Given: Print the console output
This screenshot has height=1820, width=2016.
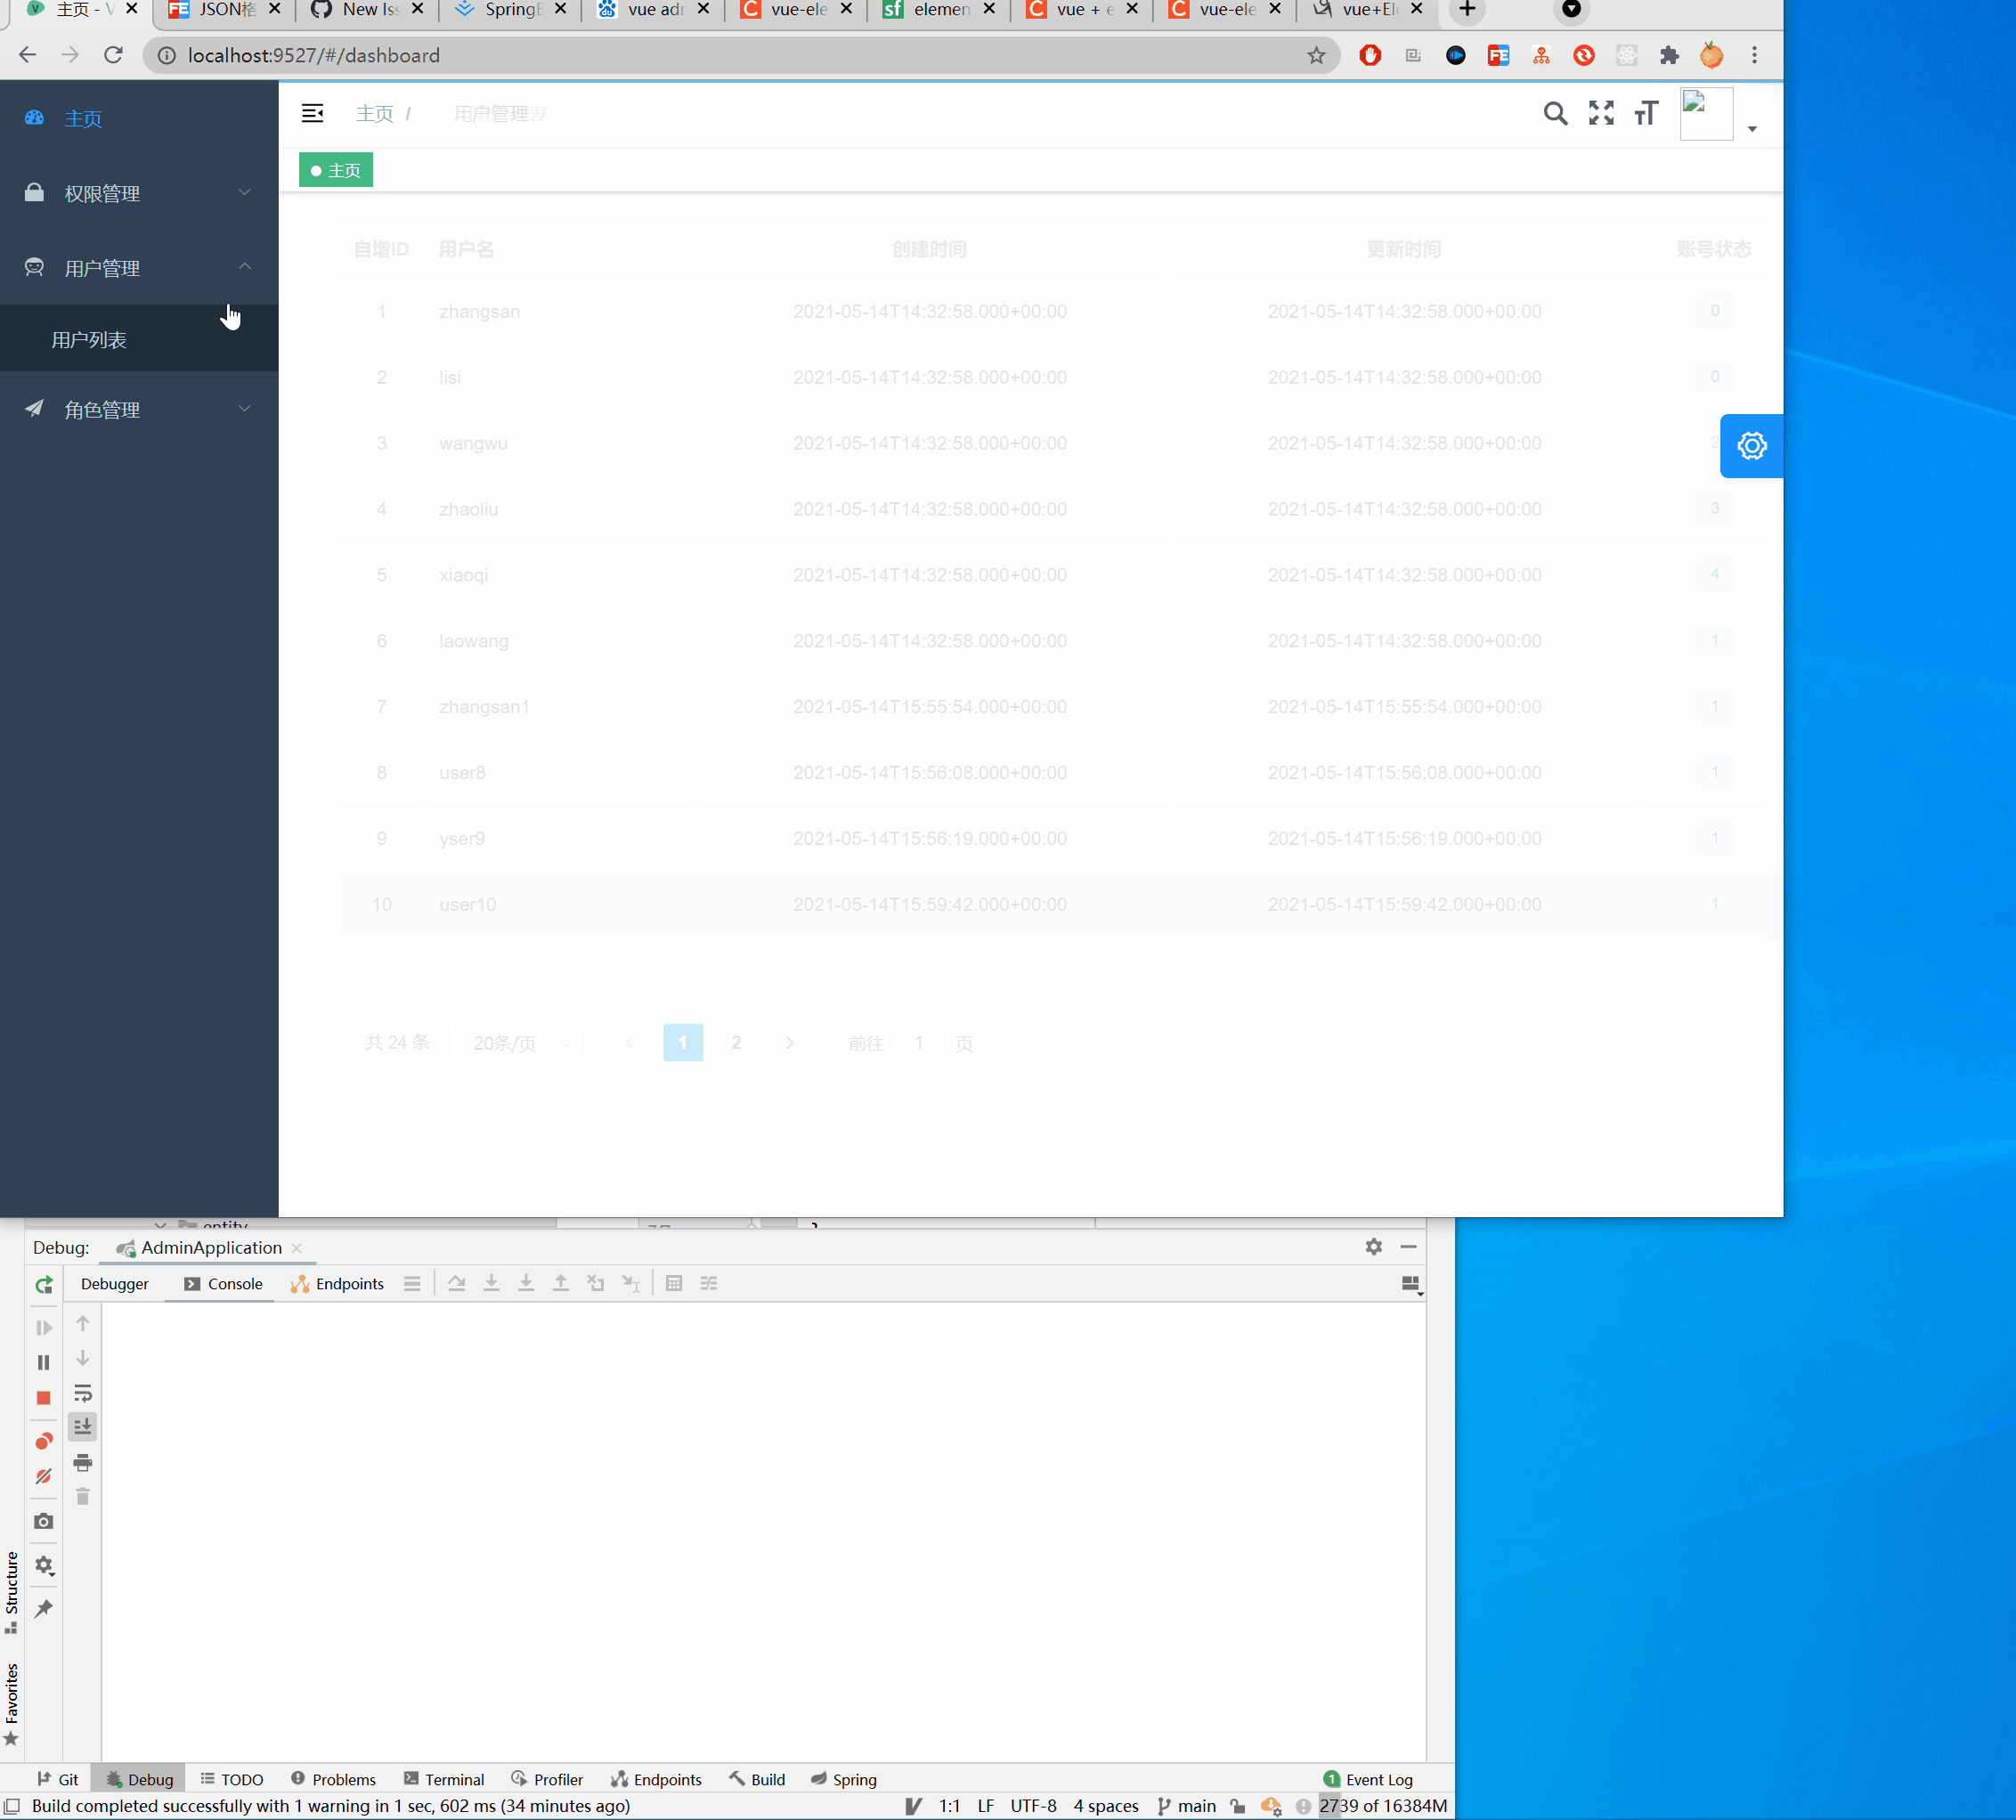Looking at the screenshot, I should [x=83, y=1463].
